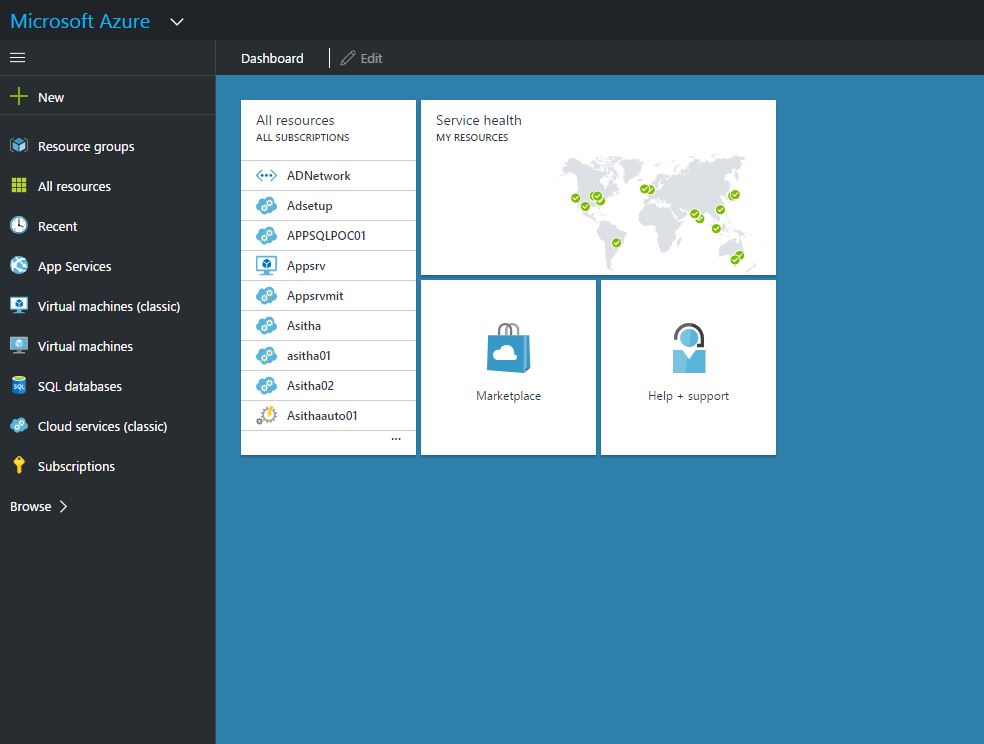Open Recent in left menu
This screenshot has width=984, height=744.
tap(57, 226)
